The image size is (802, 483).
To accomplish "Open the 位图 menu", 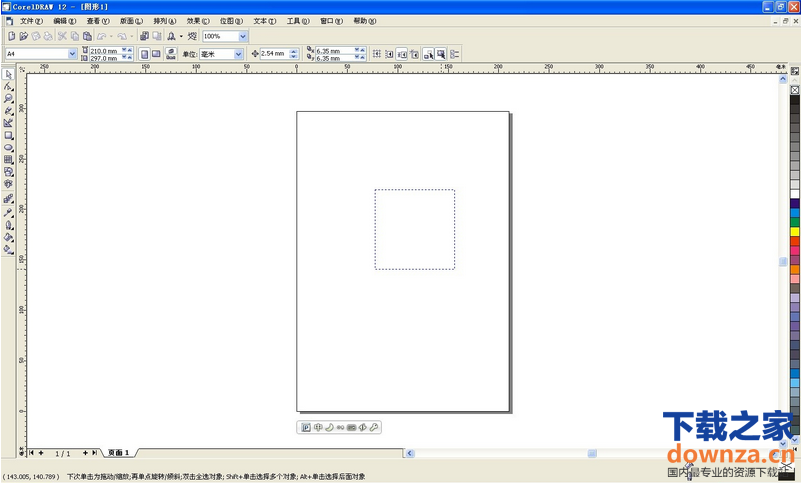I will 231,21.
